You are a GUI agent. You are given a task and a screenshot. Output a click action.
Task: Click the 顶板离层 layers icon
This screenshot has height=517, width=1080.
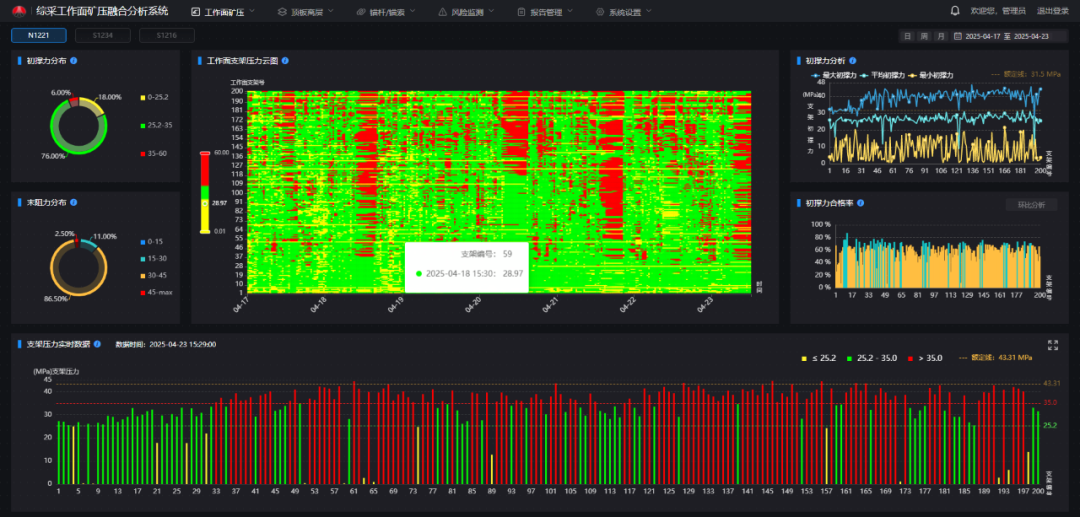click(281, 12)
